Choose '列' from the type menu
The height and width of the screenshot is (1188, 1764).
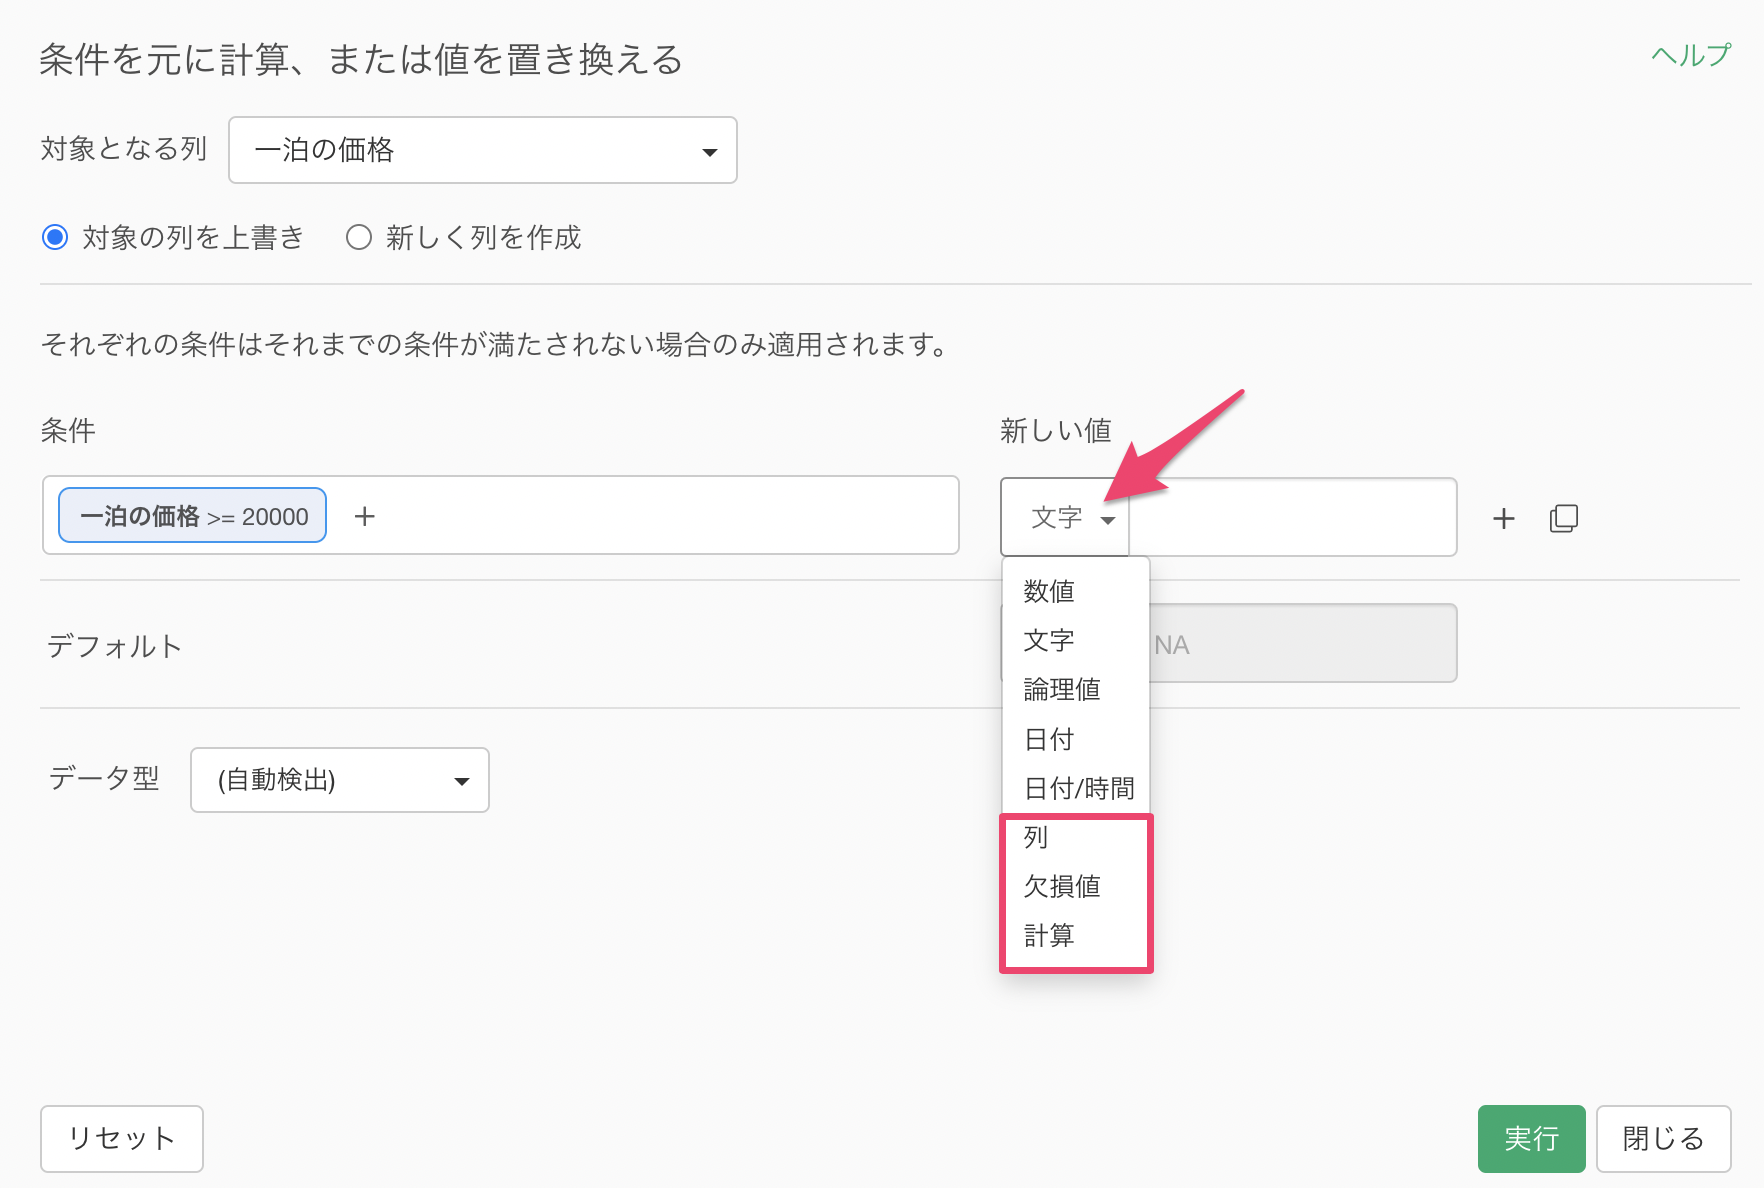[x=1036, y=837]
